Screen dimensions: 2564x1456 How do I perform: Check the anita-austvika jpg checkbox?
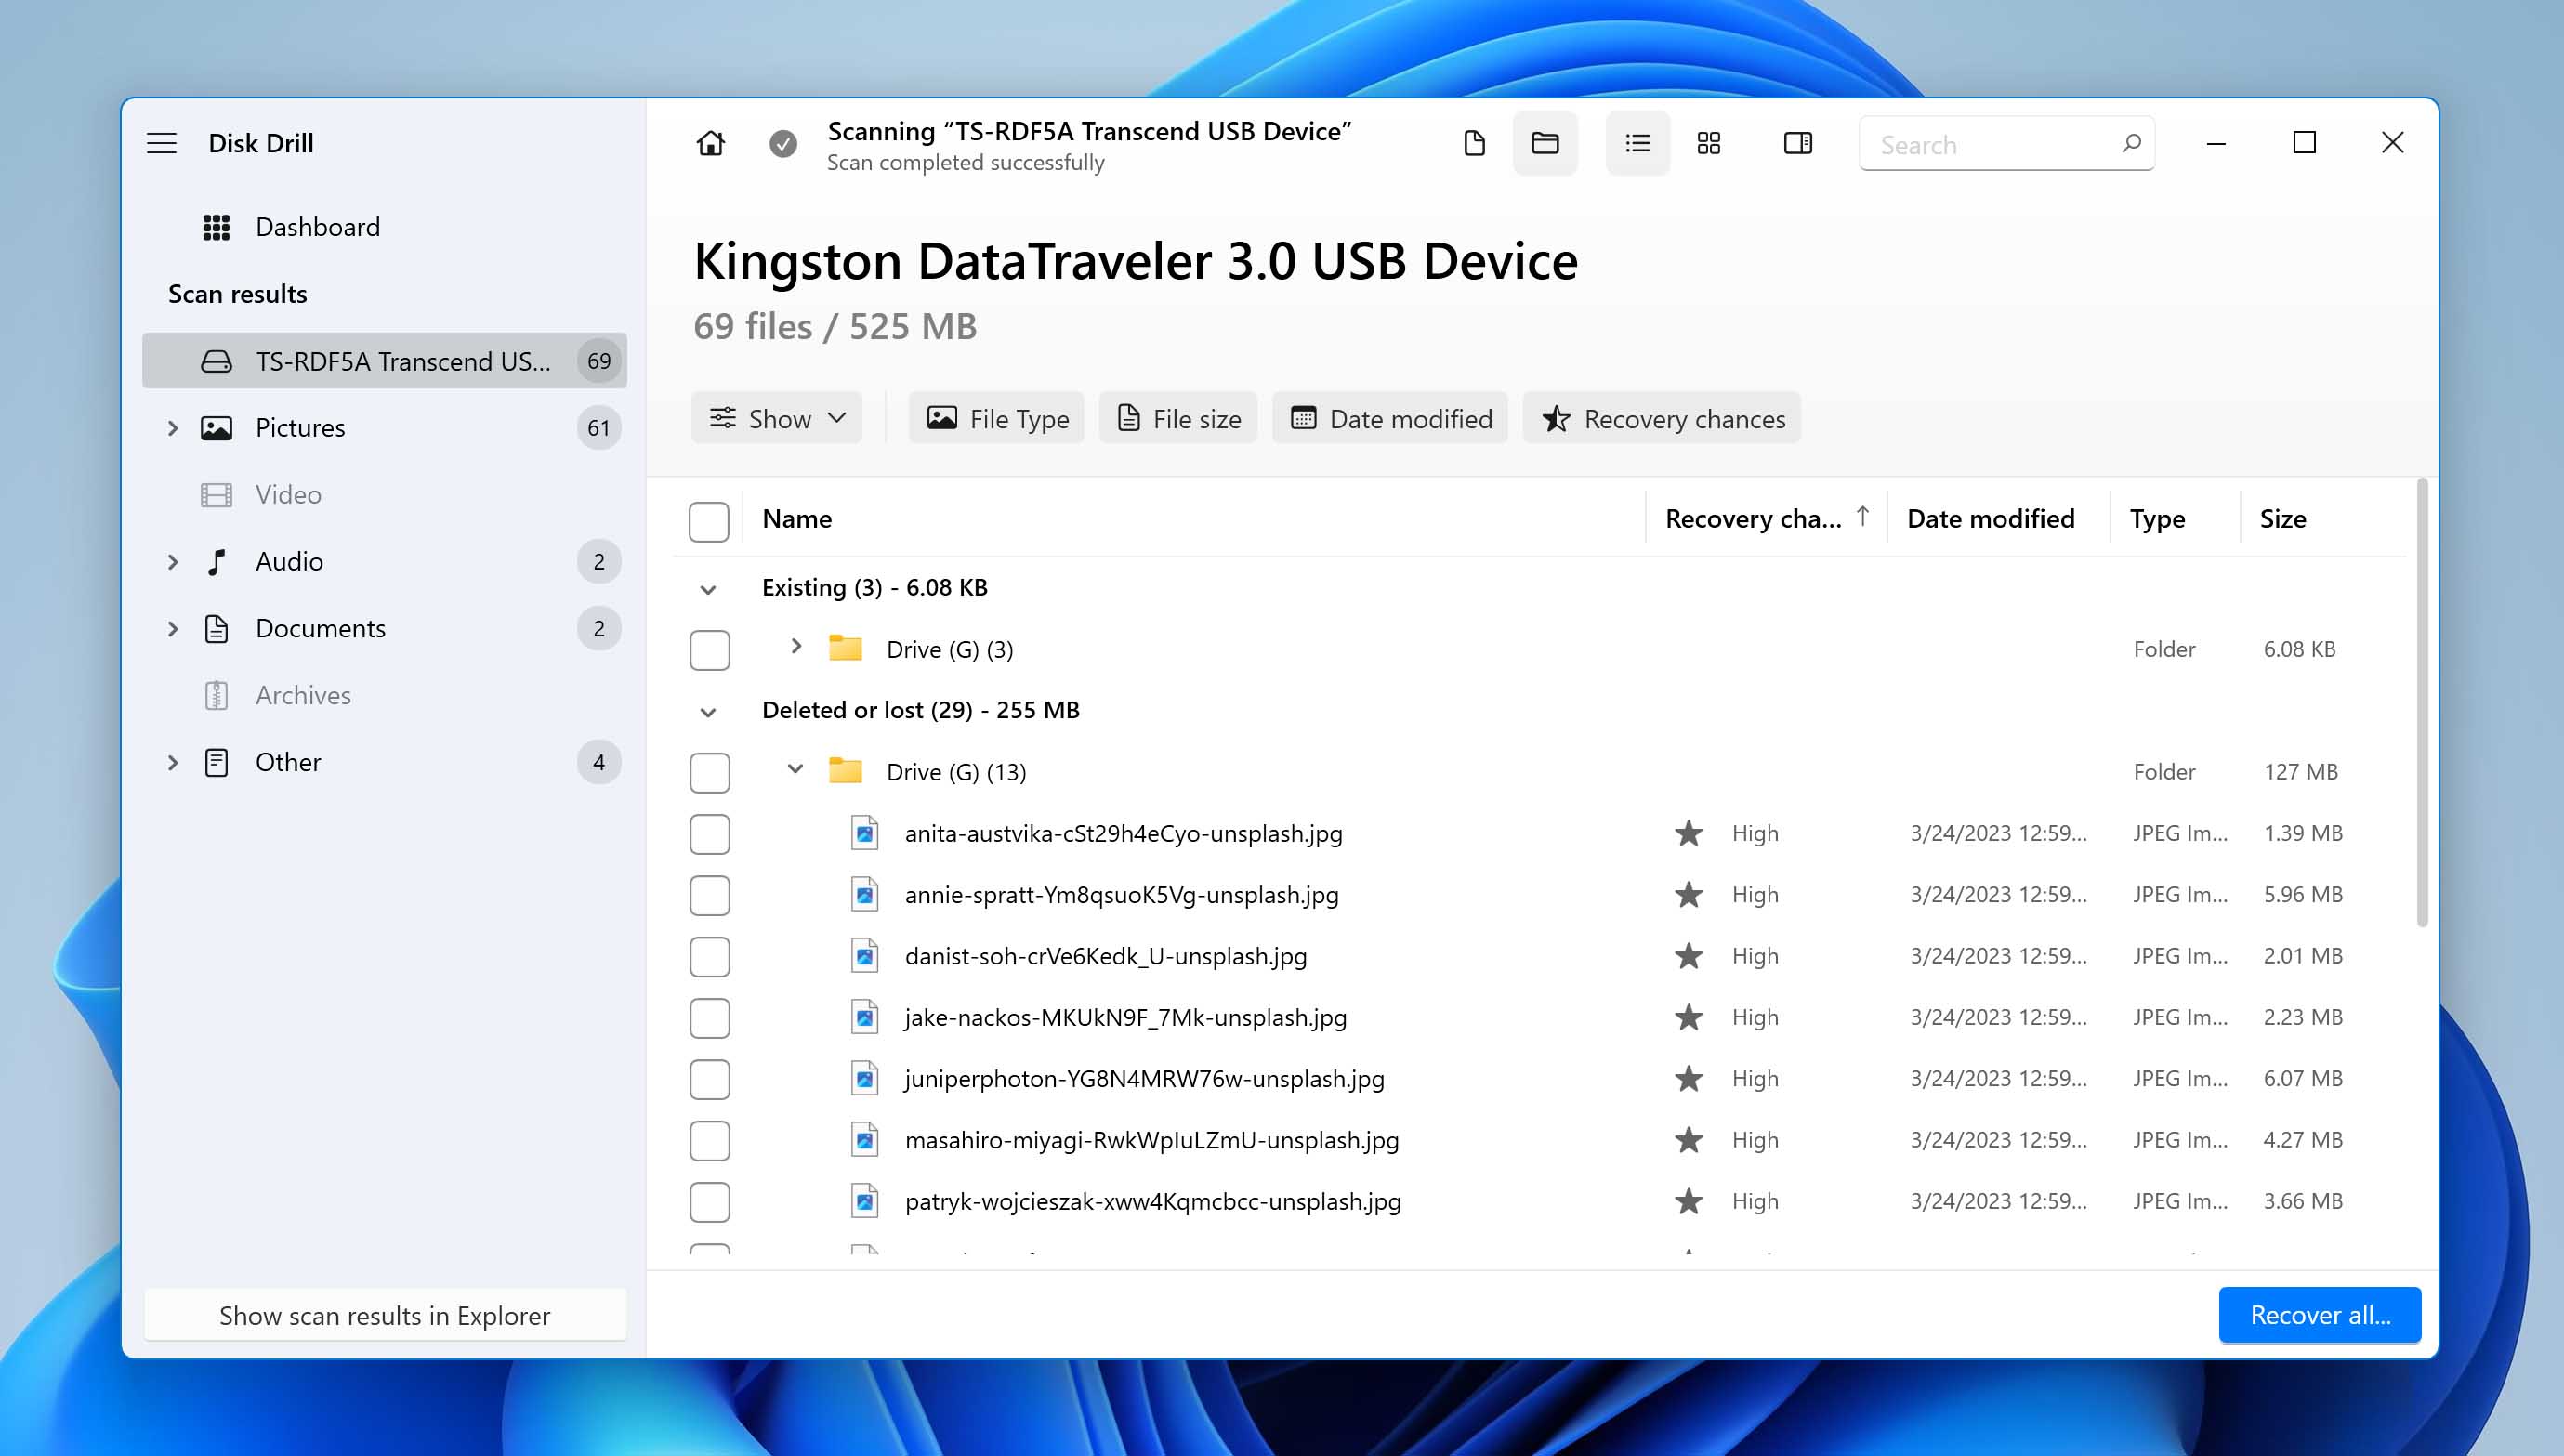(709, 834)
